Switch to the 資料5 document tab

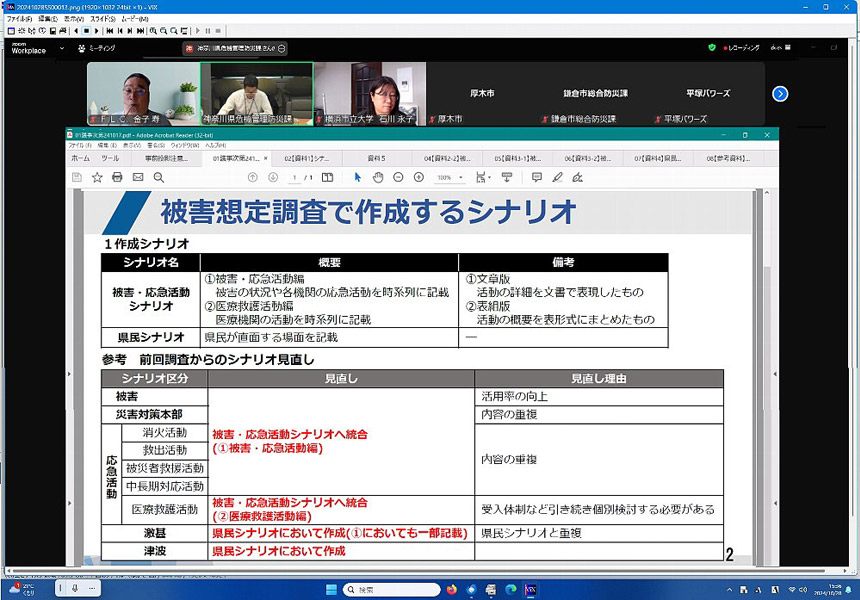[376, 158]
